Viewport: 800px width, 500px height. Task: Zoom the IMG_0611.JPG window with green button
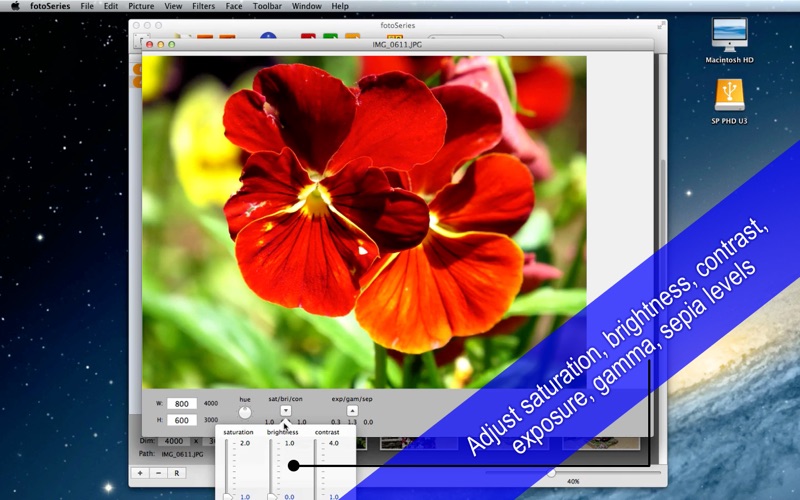pyautogui.click(x=172, y=44)
